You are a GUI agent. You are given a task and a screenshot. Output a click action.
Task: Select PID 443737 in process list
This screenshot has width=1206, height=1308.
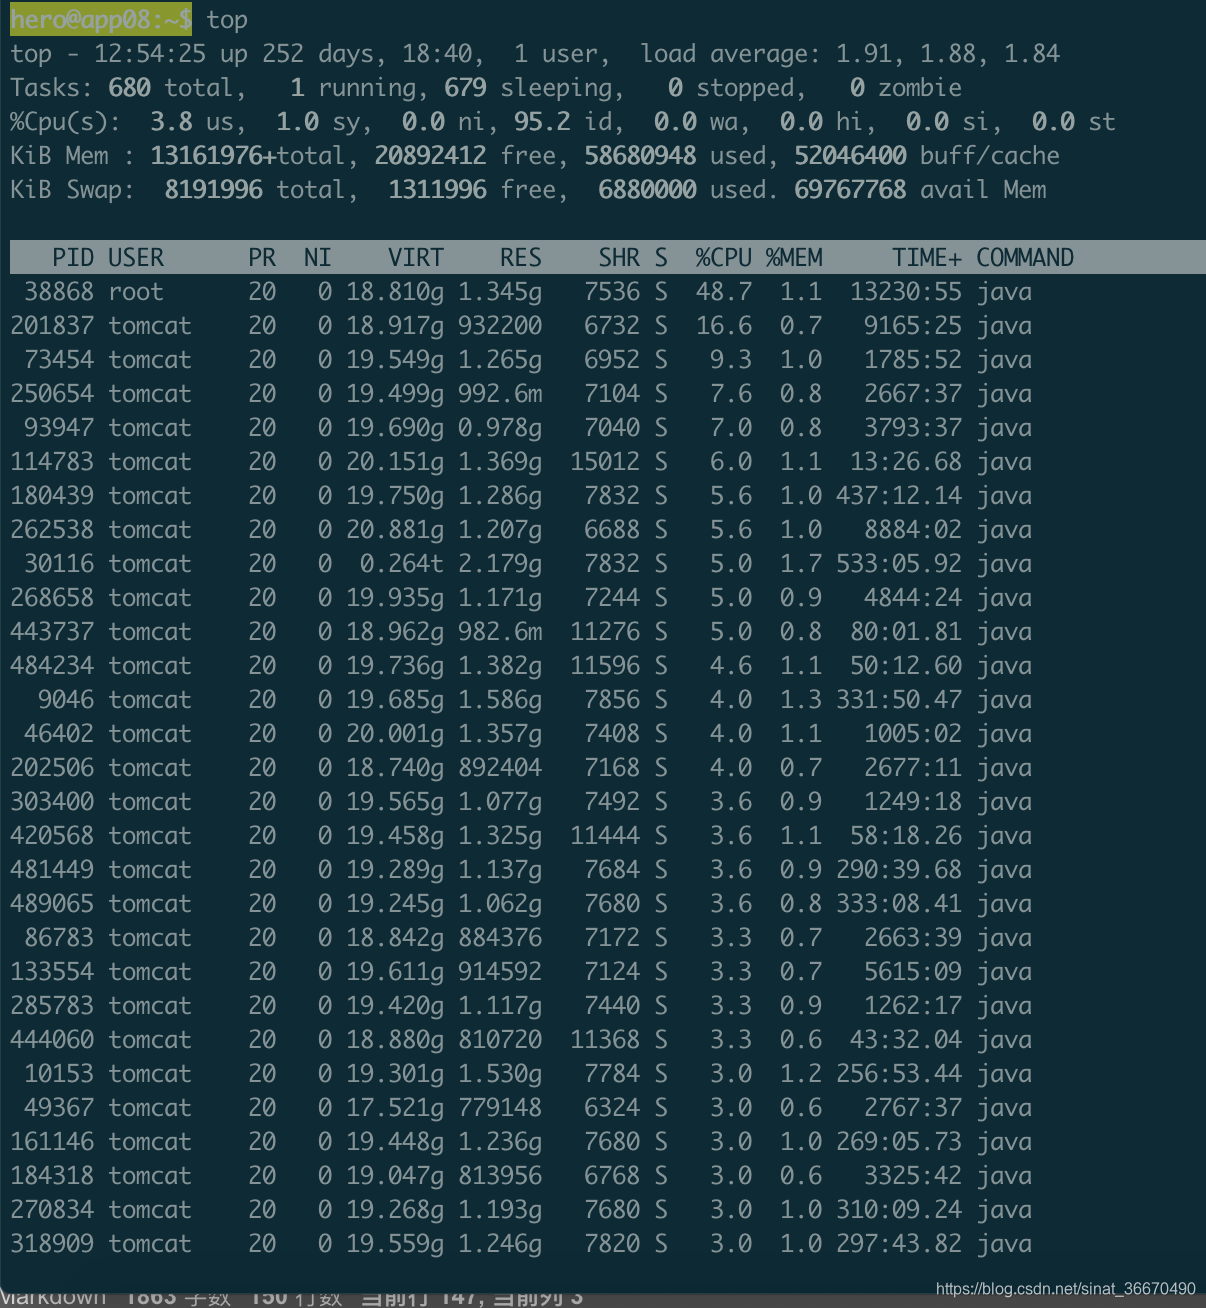click(x=52, y=631)
